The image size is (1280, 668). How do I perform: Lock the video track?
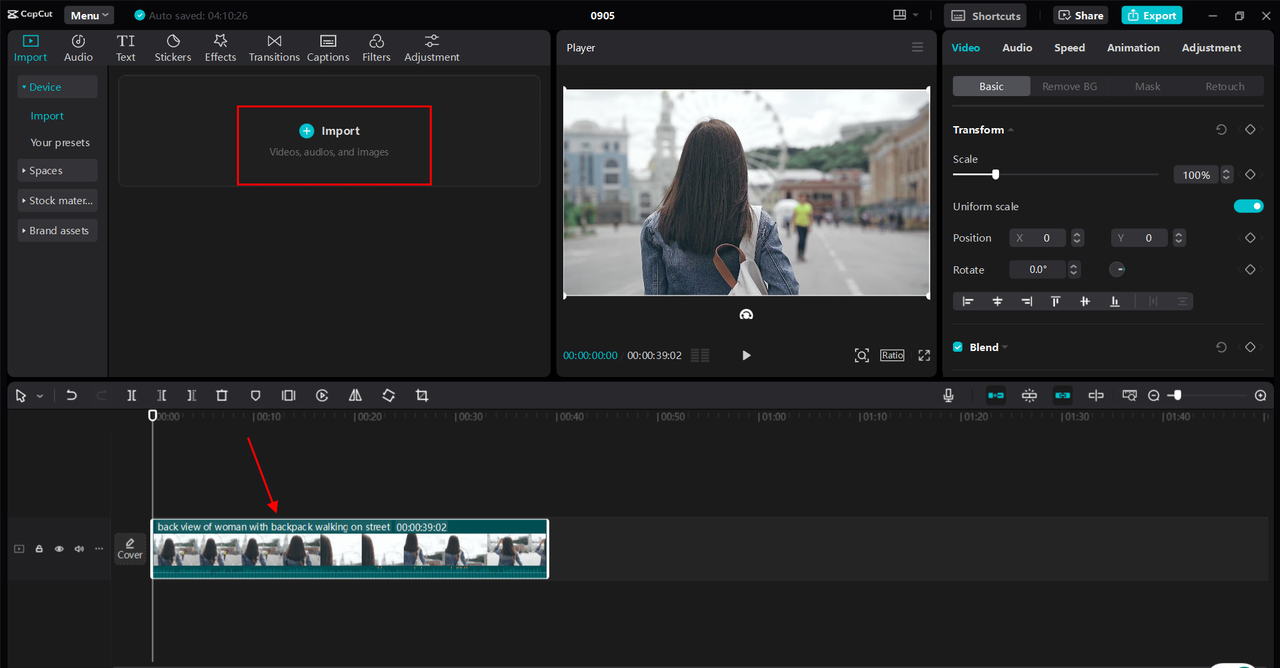(x=39, y=549)
